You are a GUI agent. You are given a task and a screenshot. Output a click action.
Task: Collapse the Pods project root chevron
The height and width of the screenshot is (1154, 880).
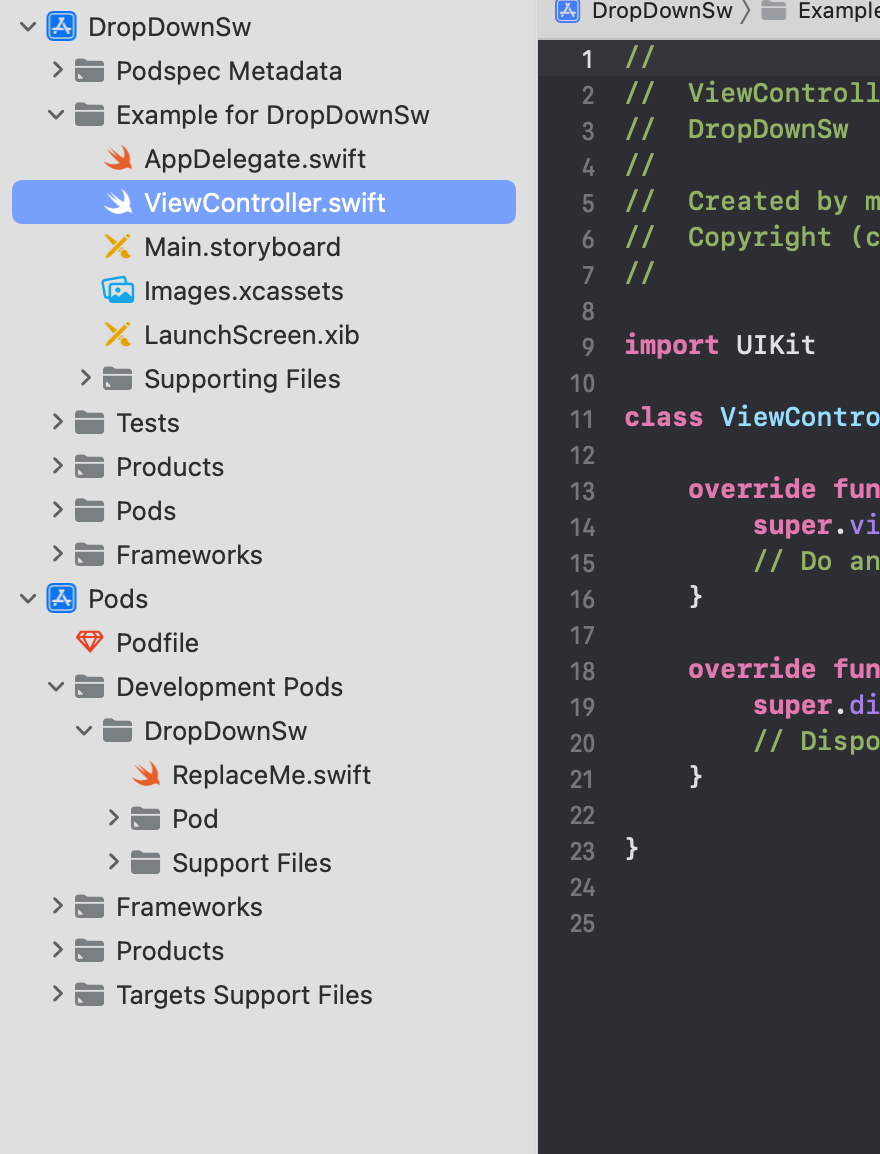pyautogui.click(x=28, y=599)
